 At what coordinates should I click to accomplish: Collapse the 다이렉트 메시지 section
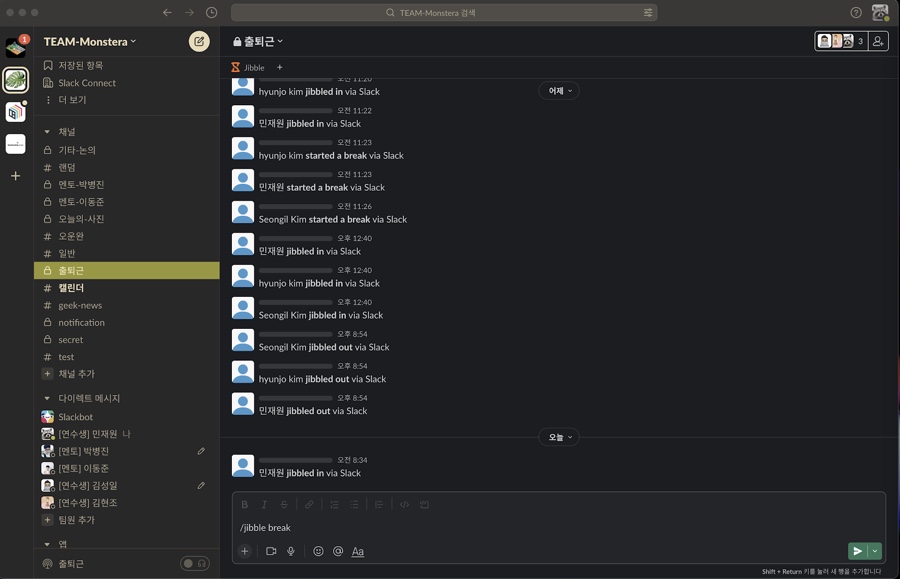(x=47, y=398)
